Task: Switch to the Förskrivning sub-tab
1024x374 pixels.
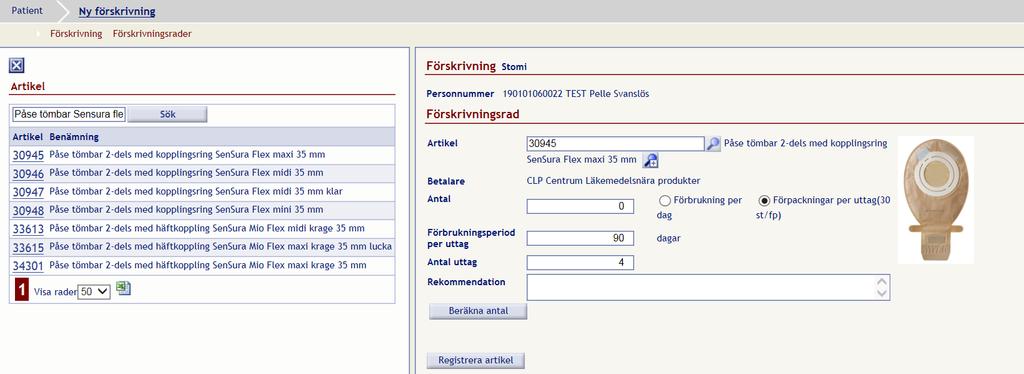Action: tap(76, 34)
